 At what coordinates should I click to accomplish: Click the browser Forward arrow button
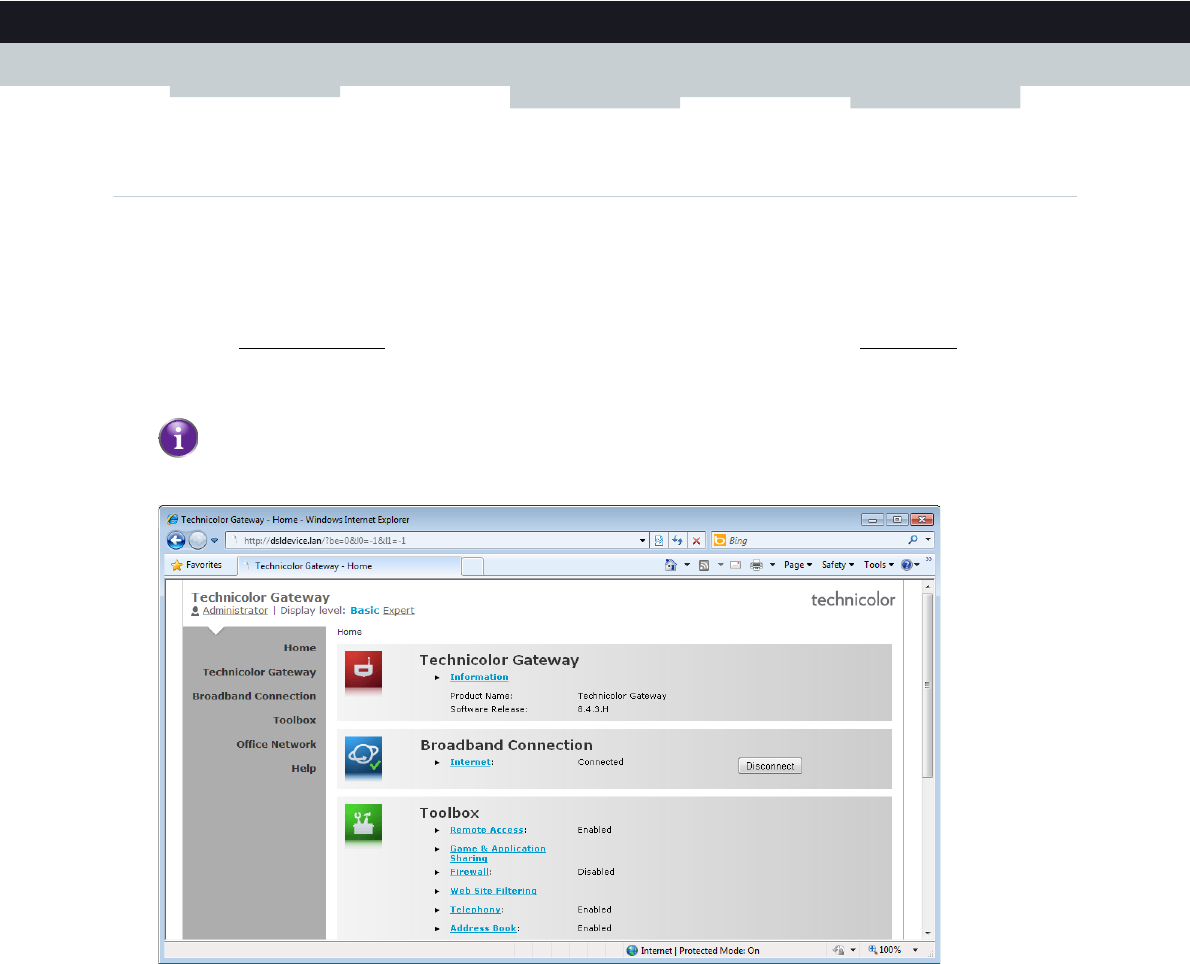197,540
